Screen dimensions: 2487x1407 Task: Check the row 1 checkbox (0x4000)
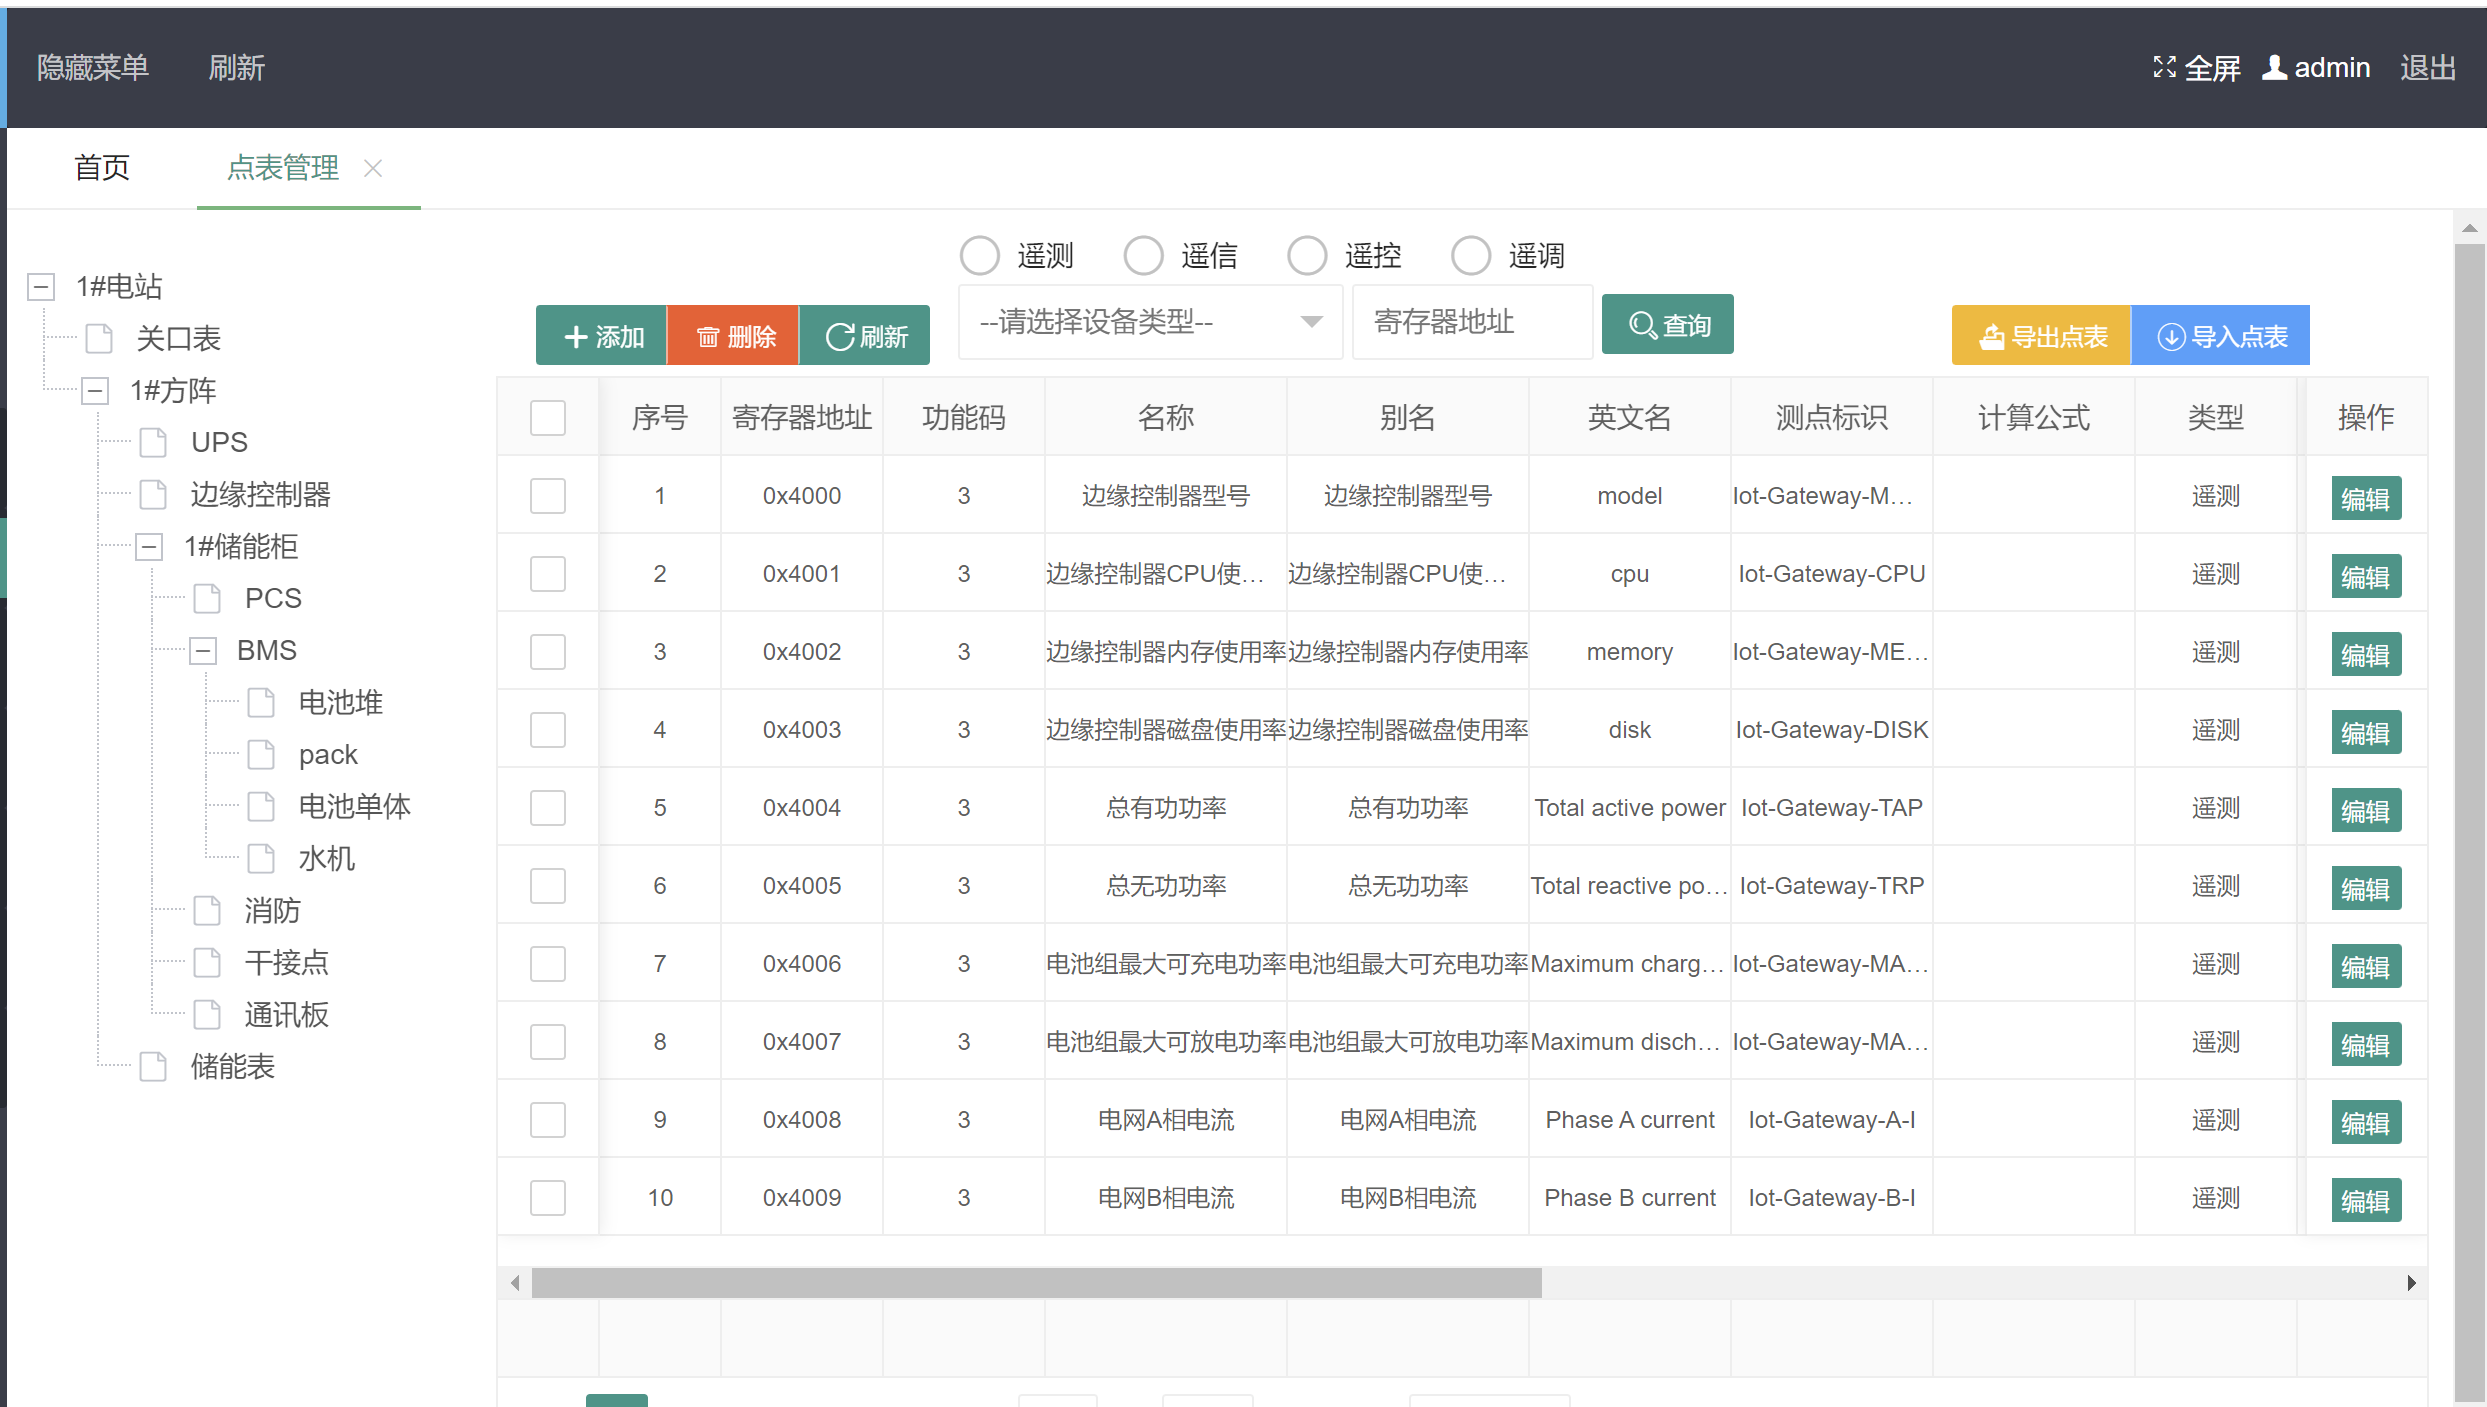point(548,495)
